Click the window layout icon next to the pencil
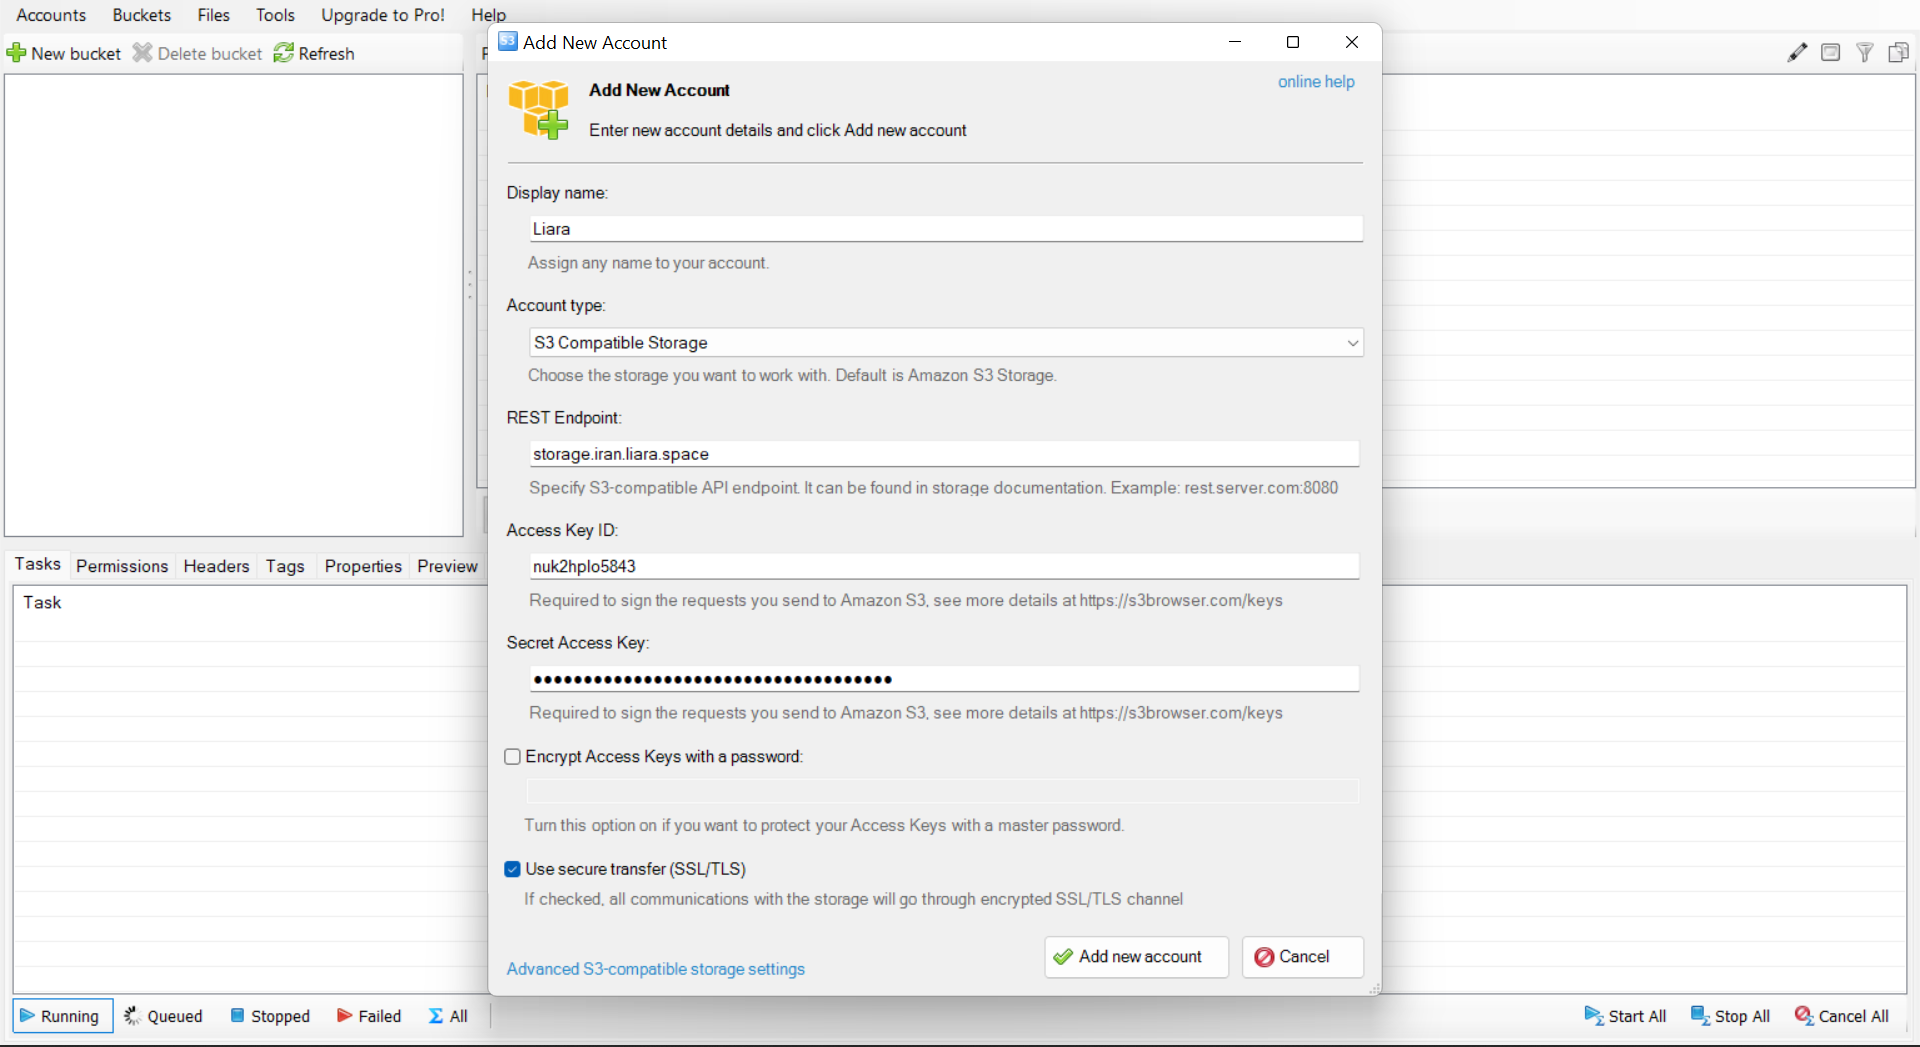The image size is (1920, 1047). coord(1830,53)
